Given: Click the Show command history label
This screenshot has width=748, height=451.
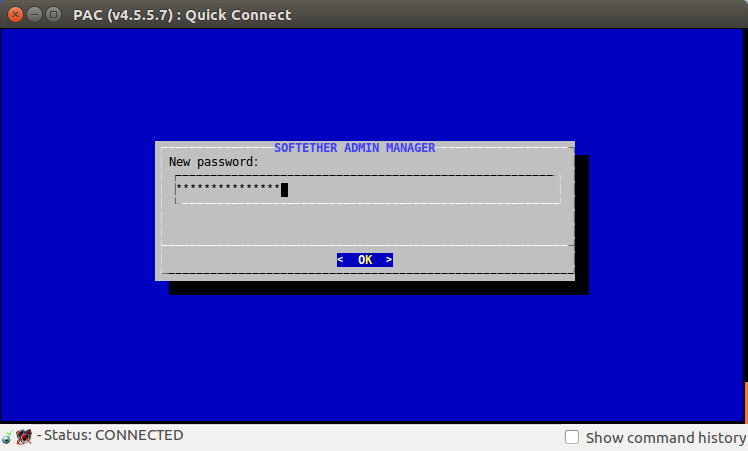Looking at the screenshot, I should 665,438.
